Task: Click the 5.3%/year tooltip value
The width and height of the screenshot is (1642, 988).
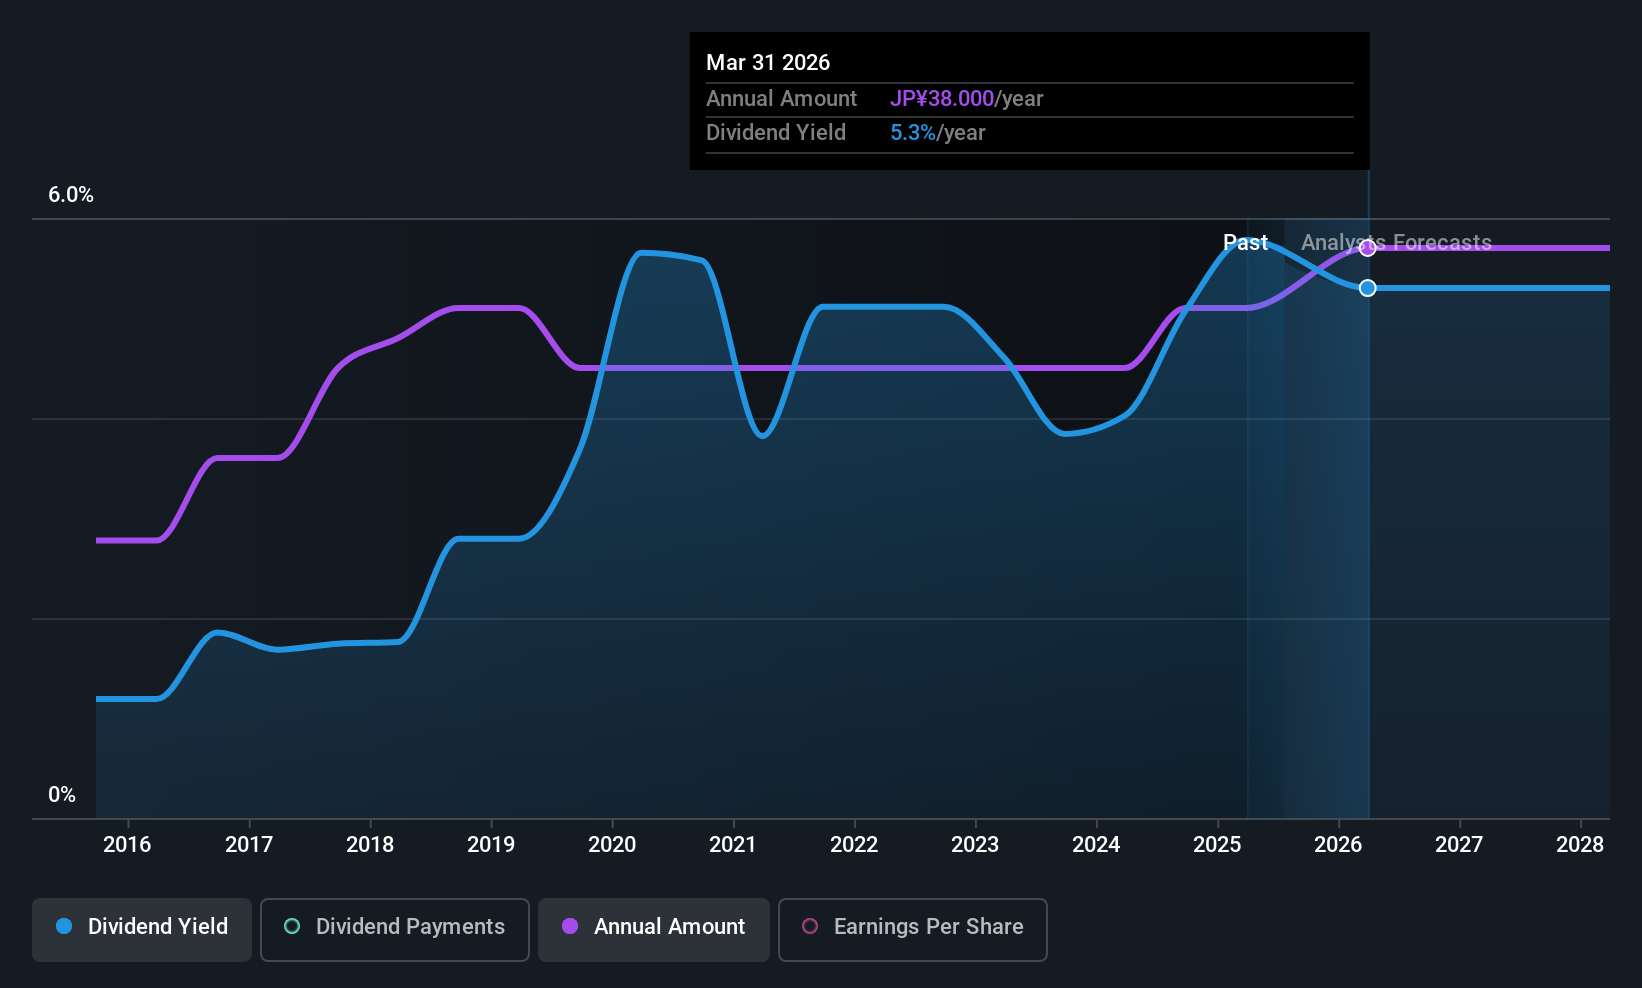Action: [937, 133]
